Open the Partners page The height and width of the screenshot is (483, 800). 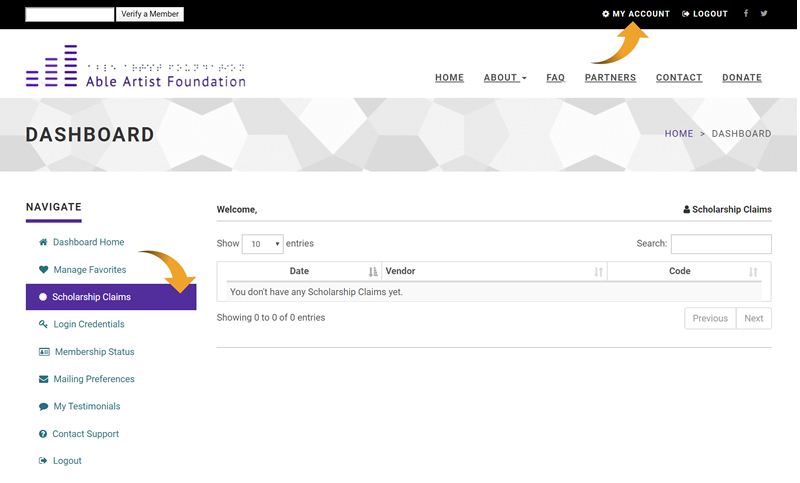point(610,78)
